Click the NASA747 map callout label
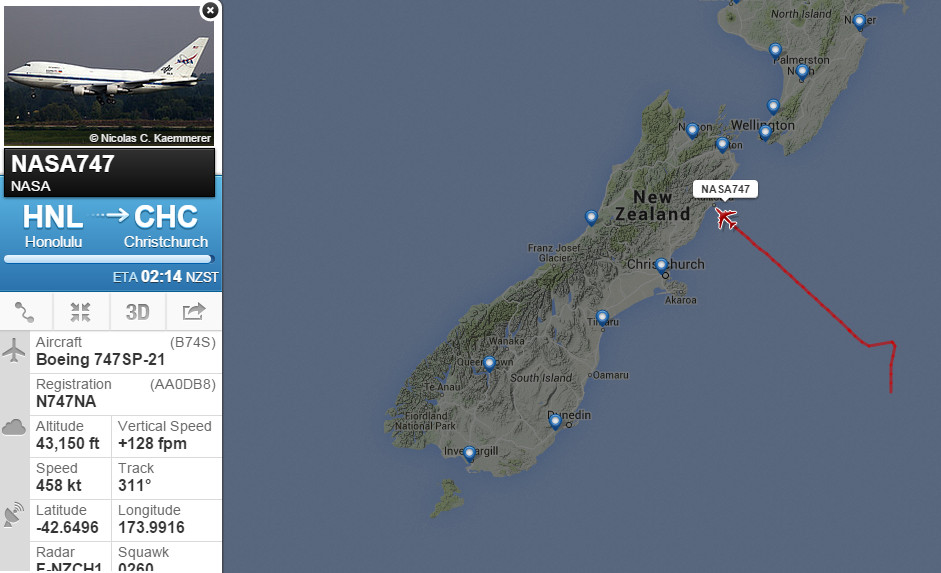 (725, 189)
